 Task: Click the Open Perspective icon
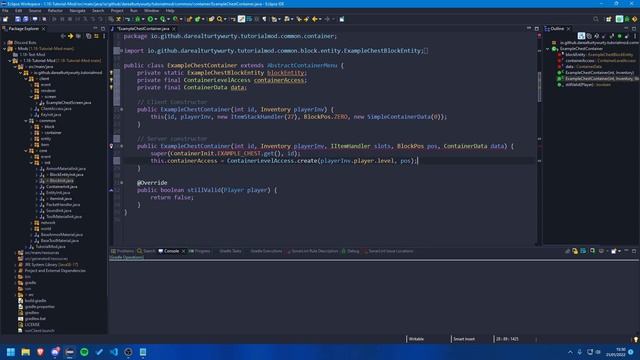[609, 19]
